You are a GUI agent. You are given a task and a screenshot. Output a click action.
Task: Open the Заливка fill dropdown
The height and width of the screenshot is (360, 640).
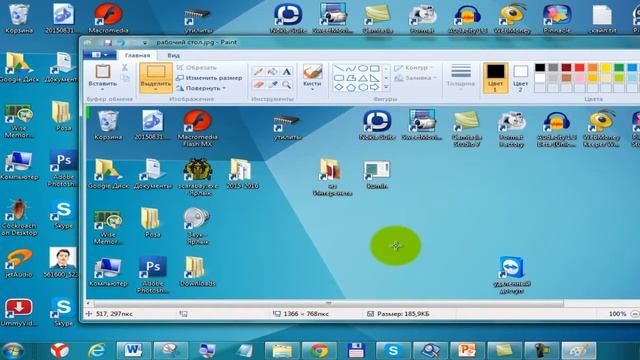click(416, 78)
